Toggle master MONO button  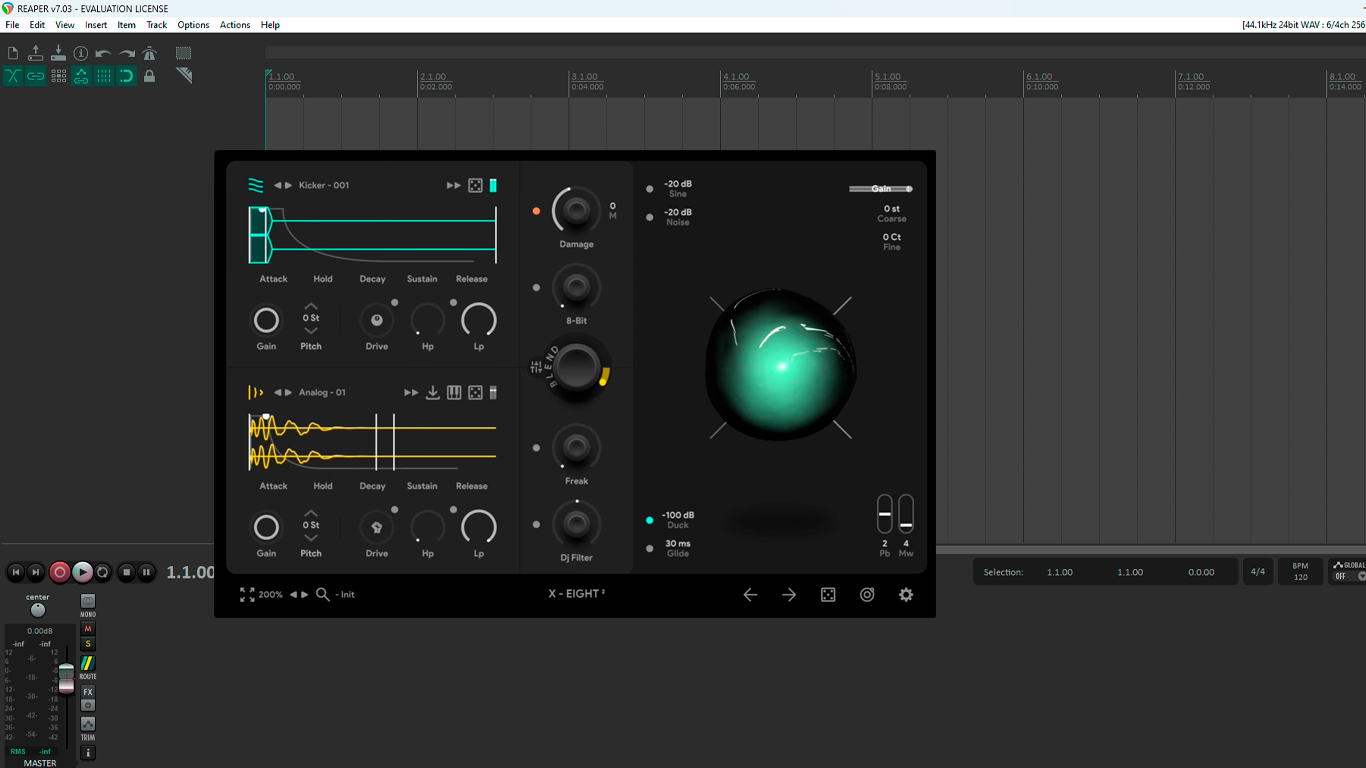(88, 601)
